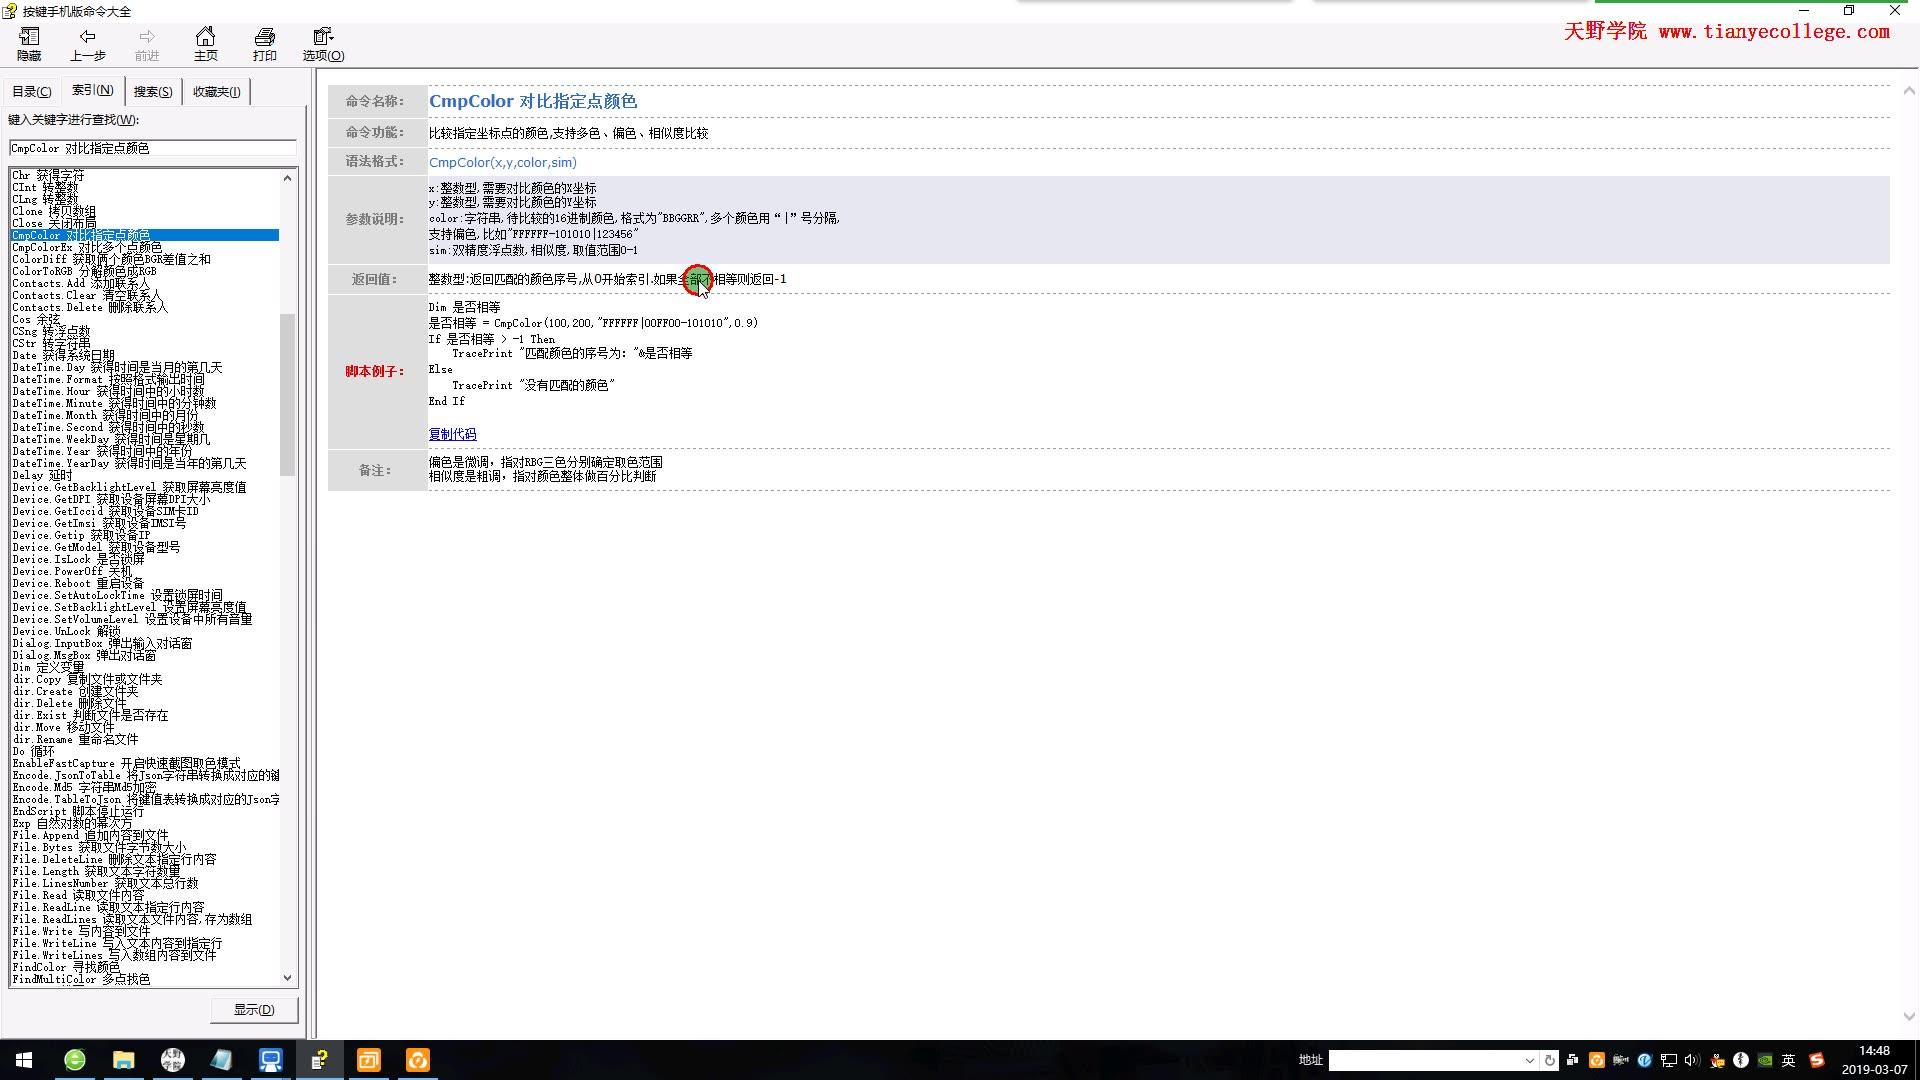Click the keyword search input field
1920x1080 pixels.
(x=152, y=148)
